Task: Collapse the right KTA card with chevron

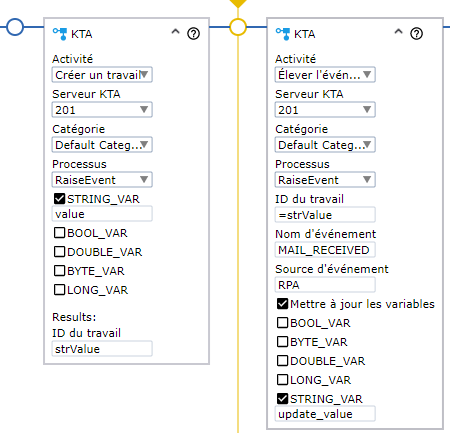Action: (398, 32)
